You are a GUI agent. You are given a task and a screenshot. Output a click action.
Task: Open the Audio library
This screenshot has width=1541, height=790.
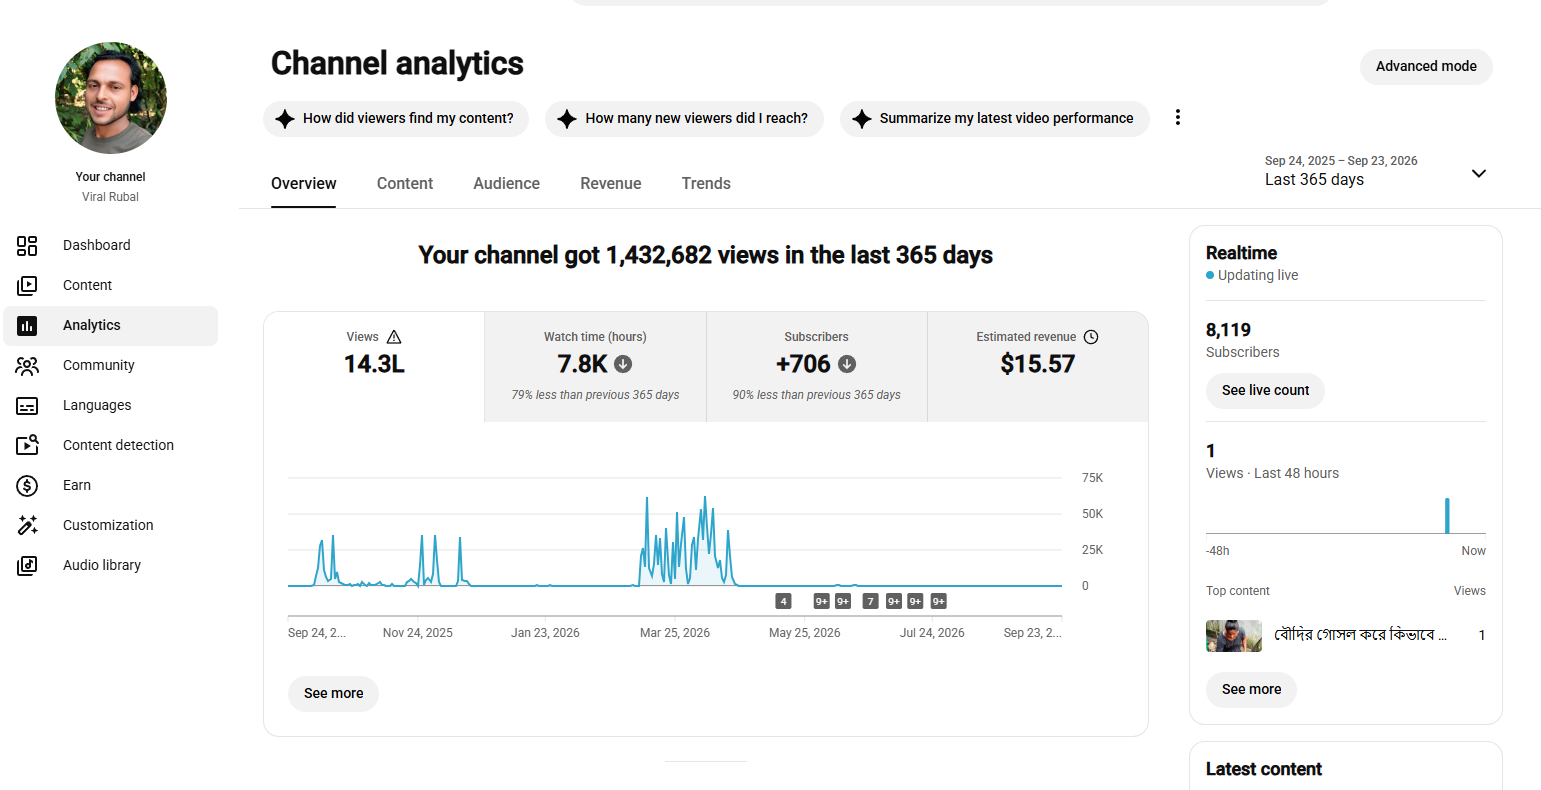pos(110,565)
